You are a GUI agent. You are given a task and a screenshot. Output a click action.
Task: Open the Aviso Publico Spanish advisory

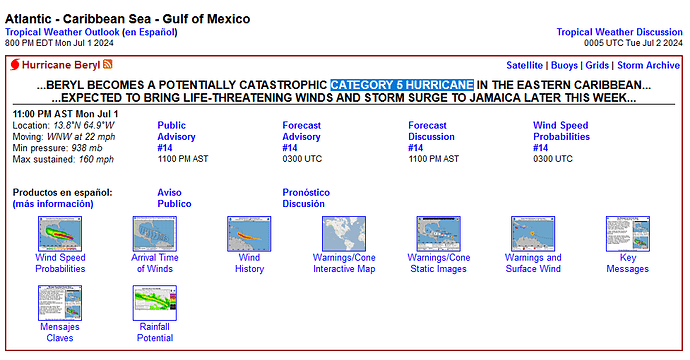click(x=174, y=198)
